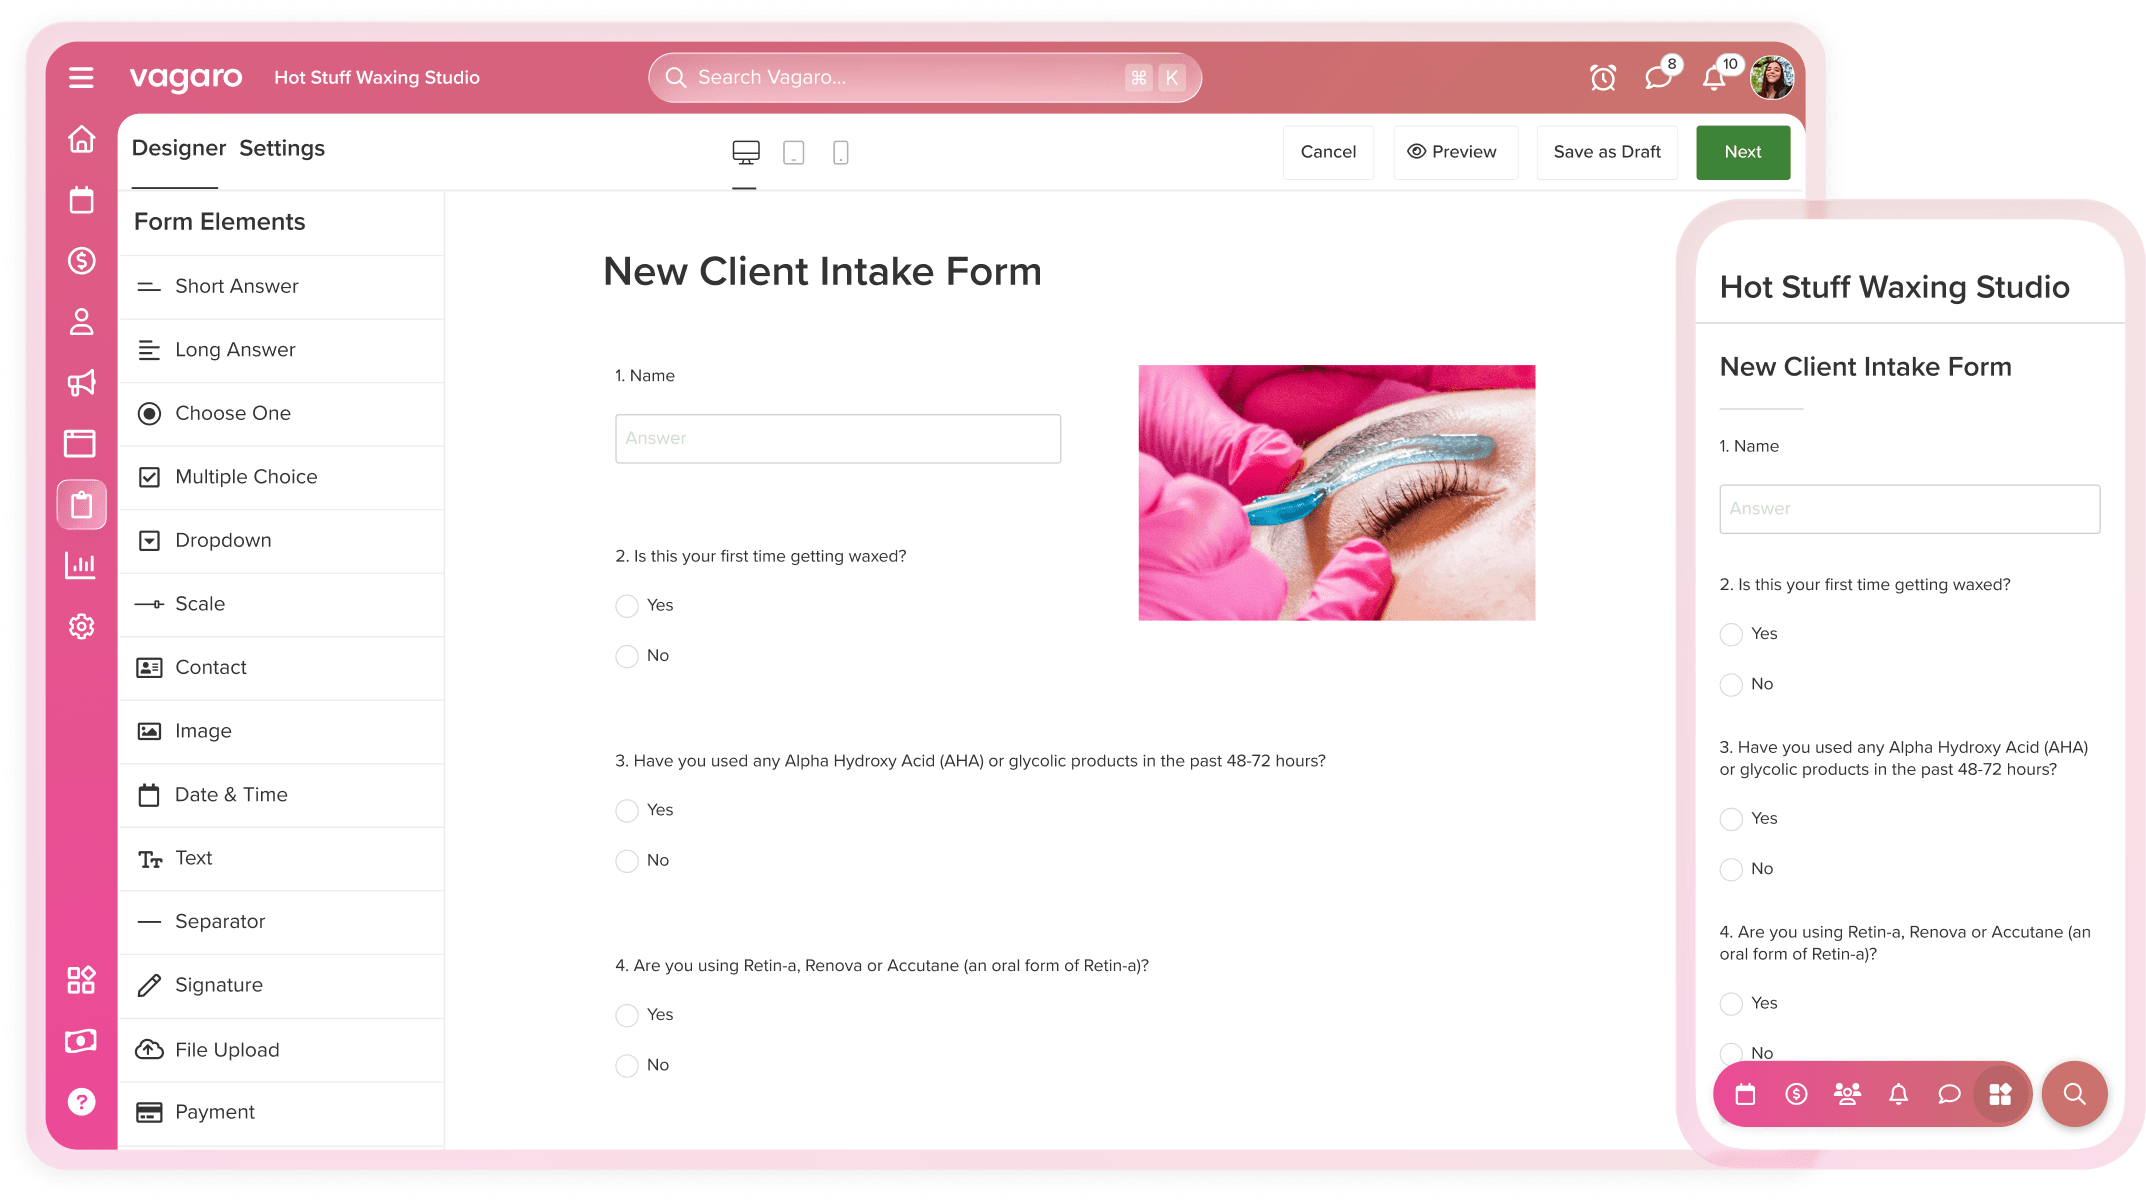Screen dimensions: 2146x1200
Task: Open the chat bubble messages icon
Action: coord(1658,77)
